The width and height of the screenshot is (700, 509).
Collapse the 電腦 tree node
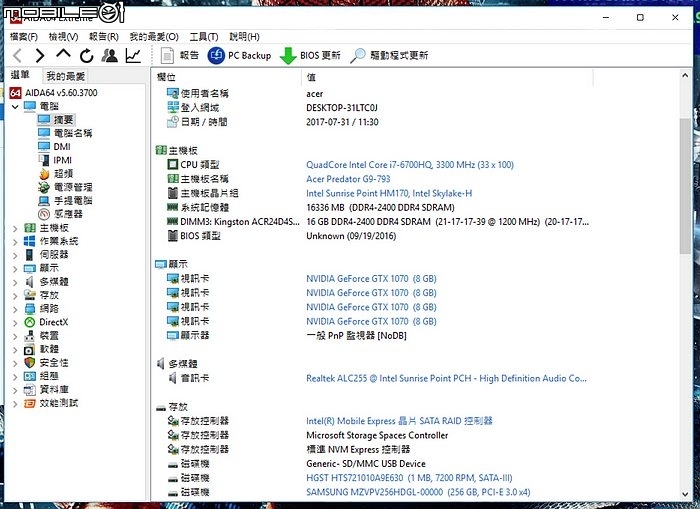pyautogui.click(x=15, y=107)
